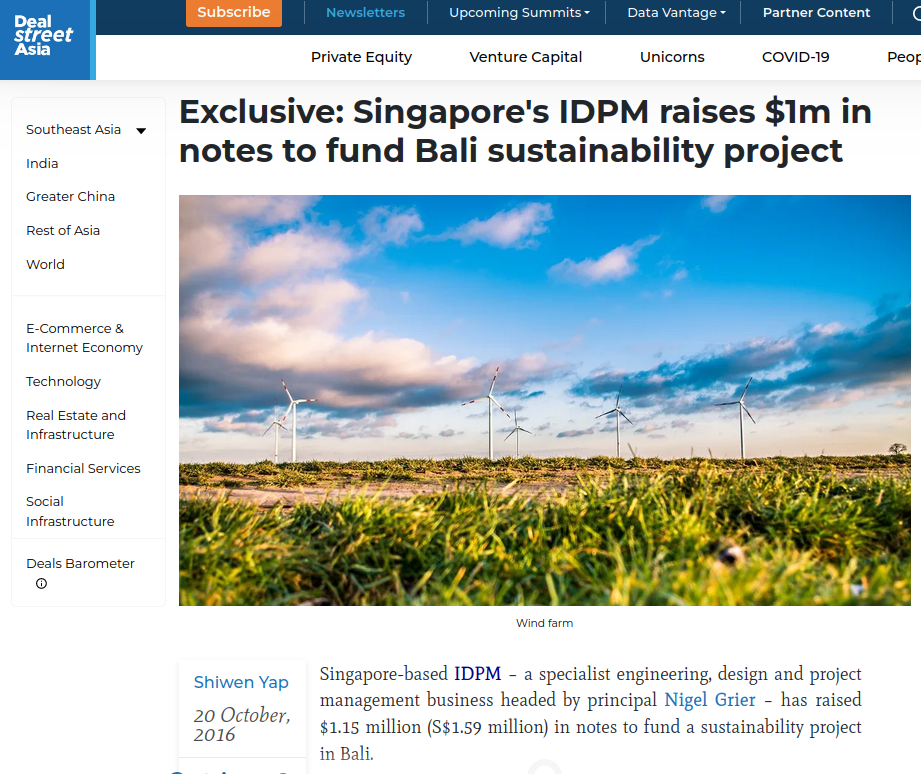Select the Unicorns section
This screenshot has height=774, width=921.
click(672, 57)
